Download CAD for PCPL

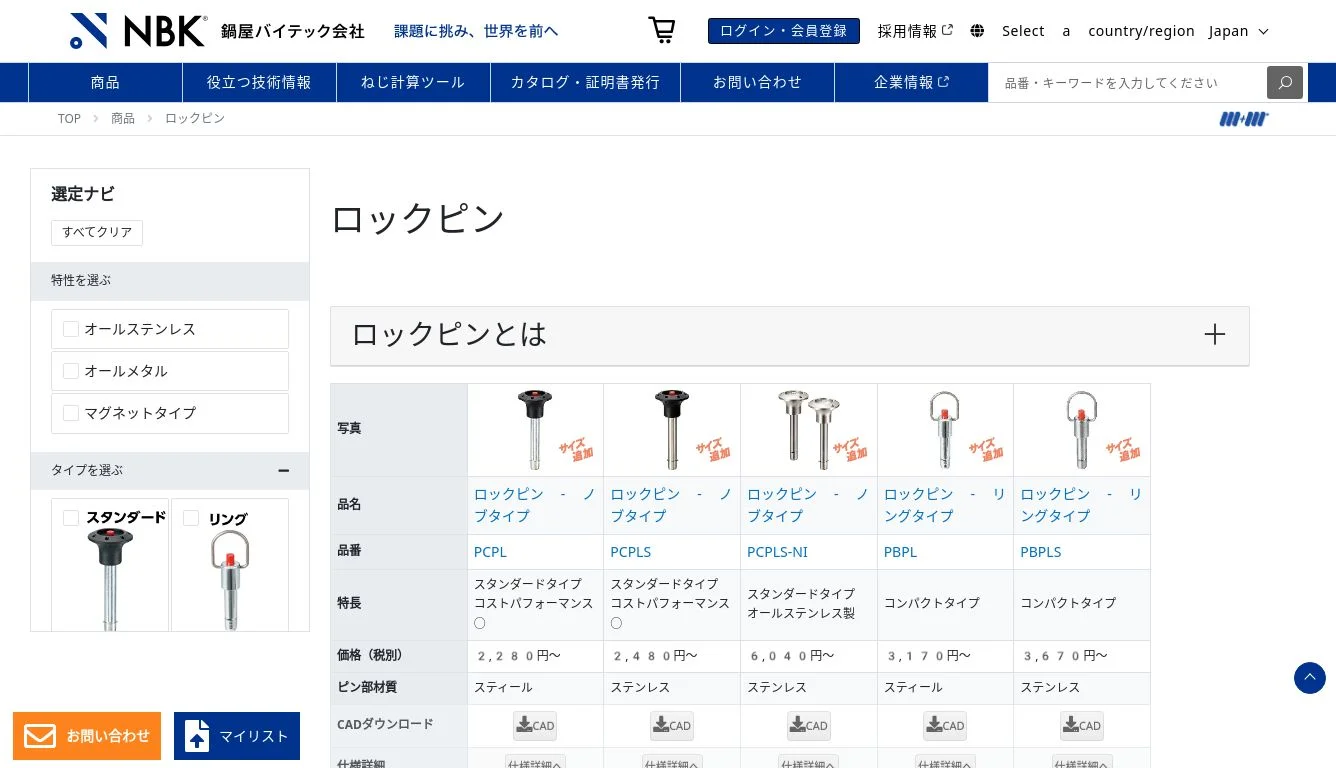pyautogui.click(x=535, y=726)
